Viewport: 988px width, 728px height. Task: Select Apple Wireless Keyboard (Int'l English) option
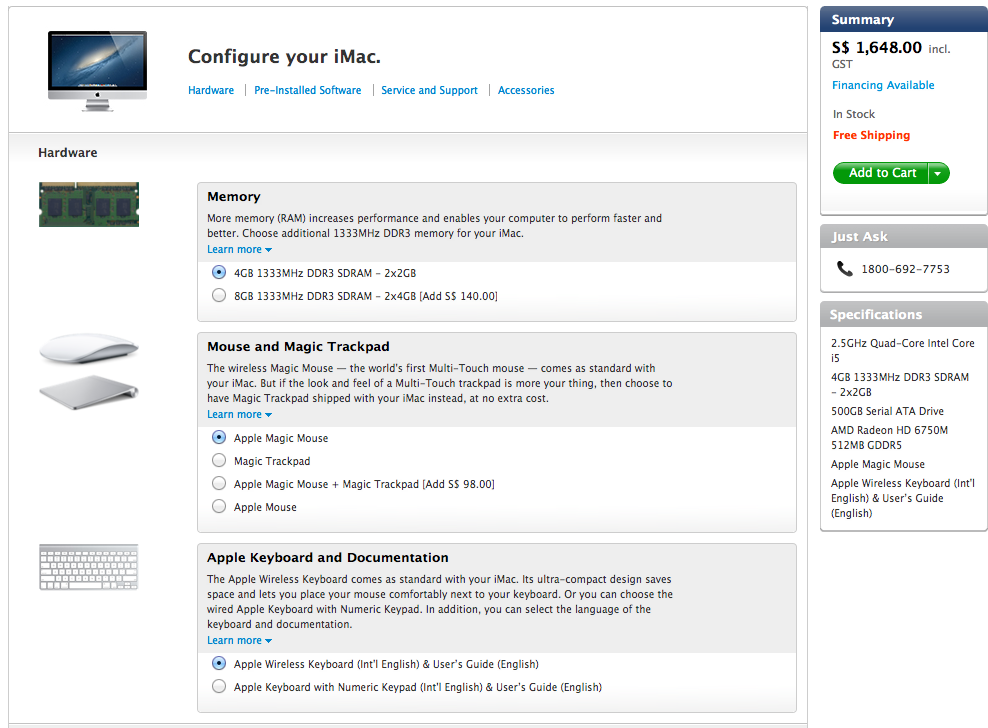(219, 663)
